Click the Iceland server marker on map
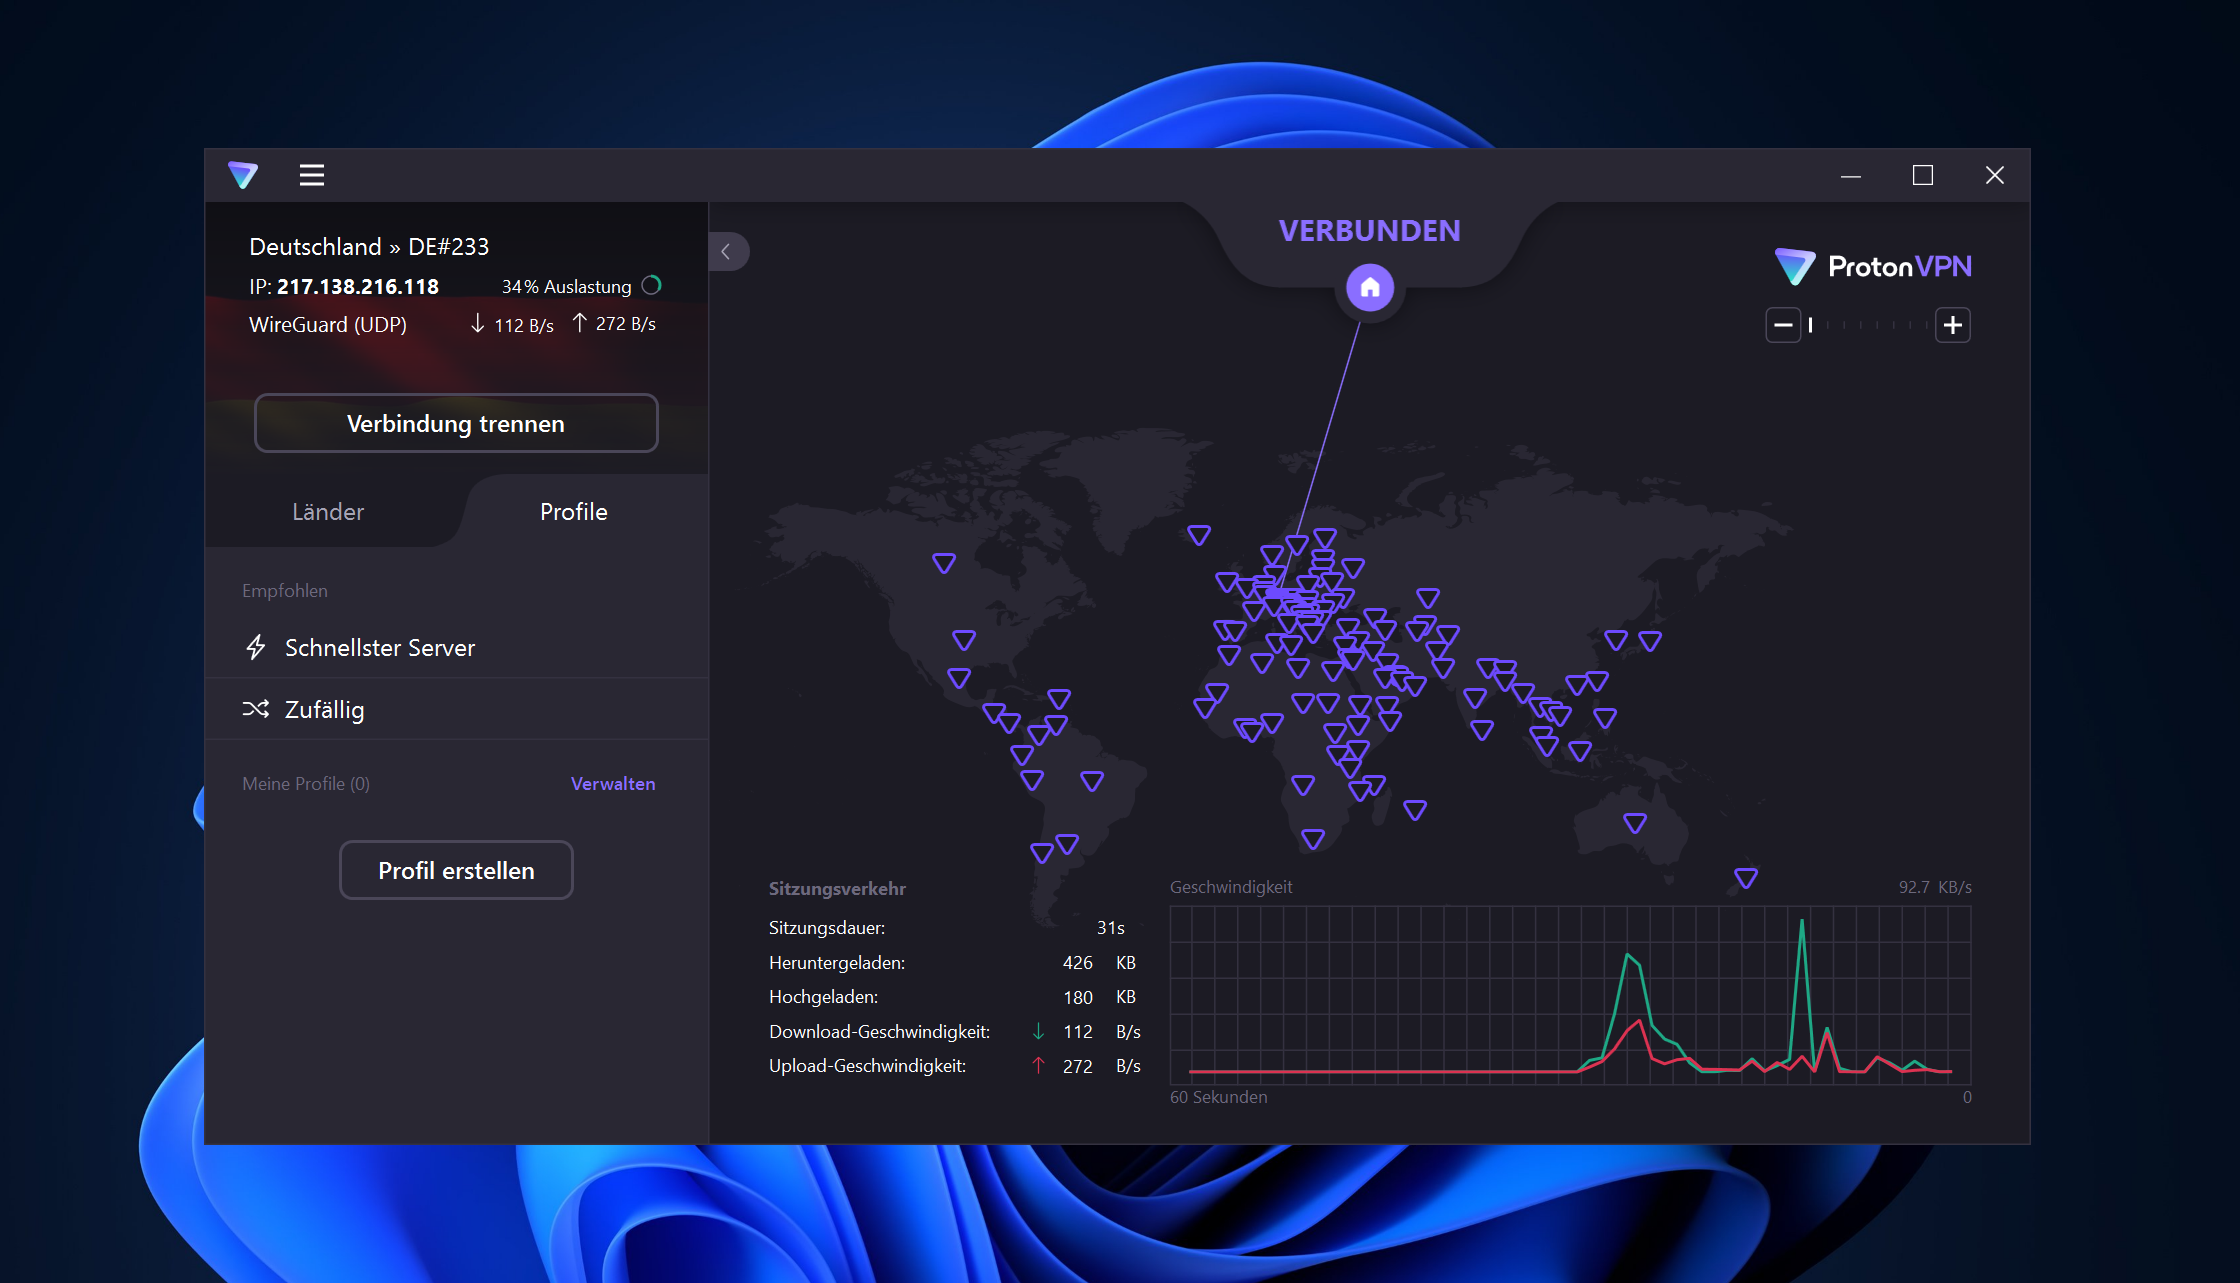The image size is (2240, 1283). coord(1199,535)
